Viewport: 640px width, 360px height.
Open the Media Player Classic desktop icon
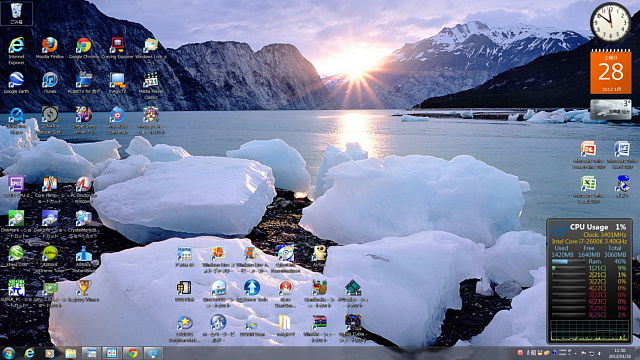click(151, 85)
